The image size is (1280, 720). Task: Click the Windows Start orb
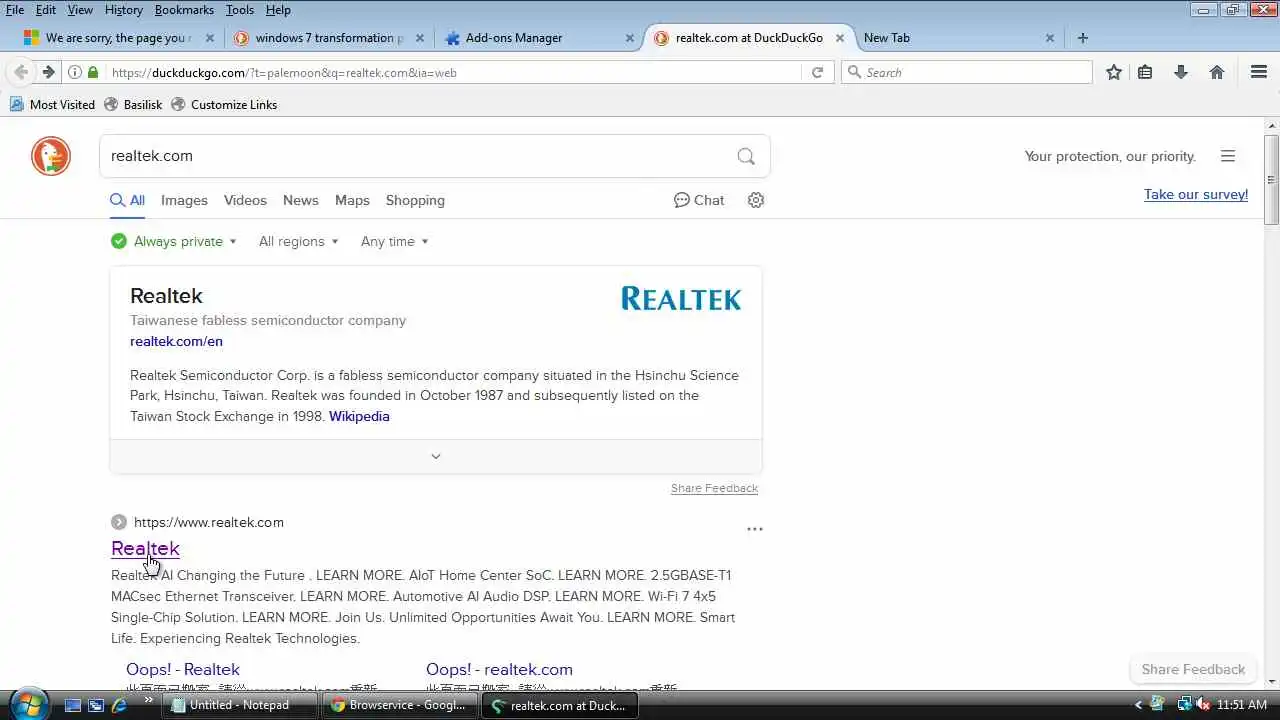point(28,704)
